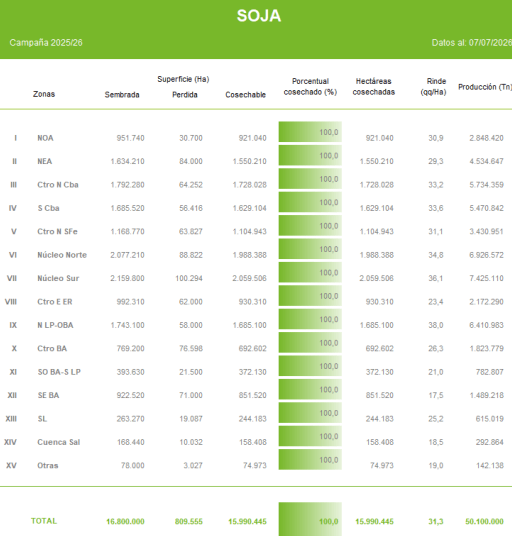Select the 'N LP-OBA' zone name
Screen dimensions: 512x536
(x=55, y=325)
